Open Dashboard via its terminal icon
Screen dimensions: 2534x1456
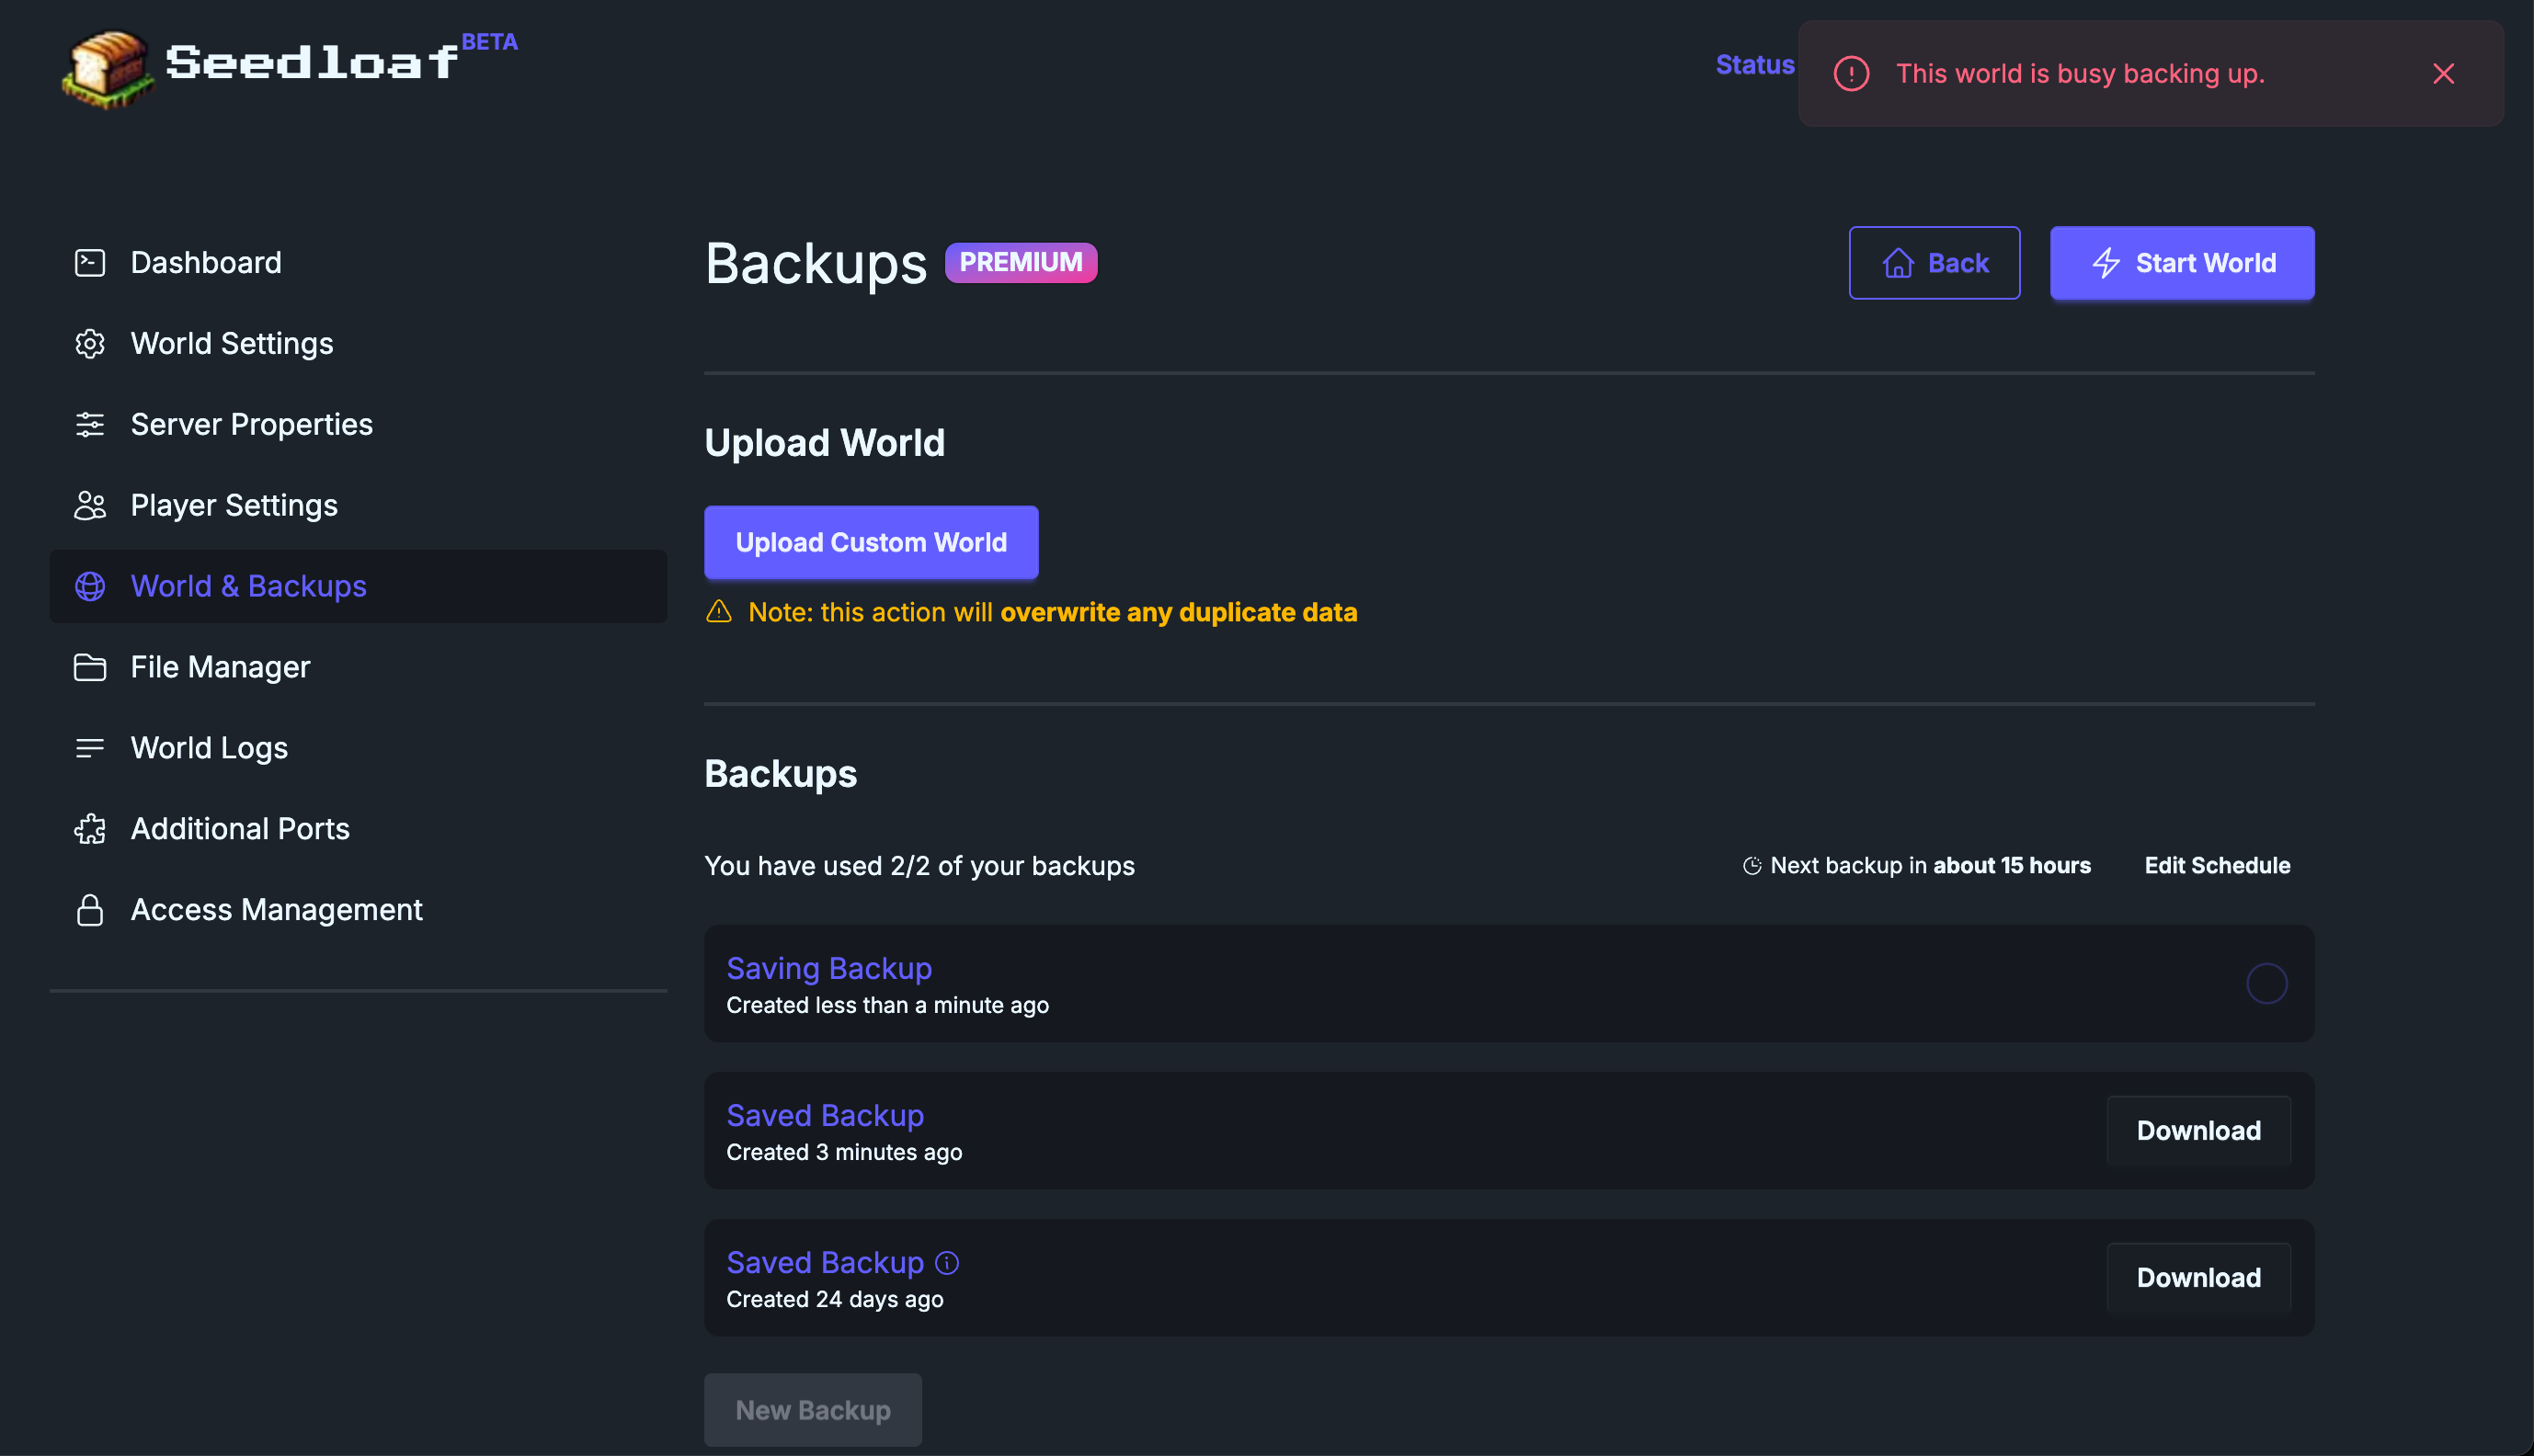point(90,263)
